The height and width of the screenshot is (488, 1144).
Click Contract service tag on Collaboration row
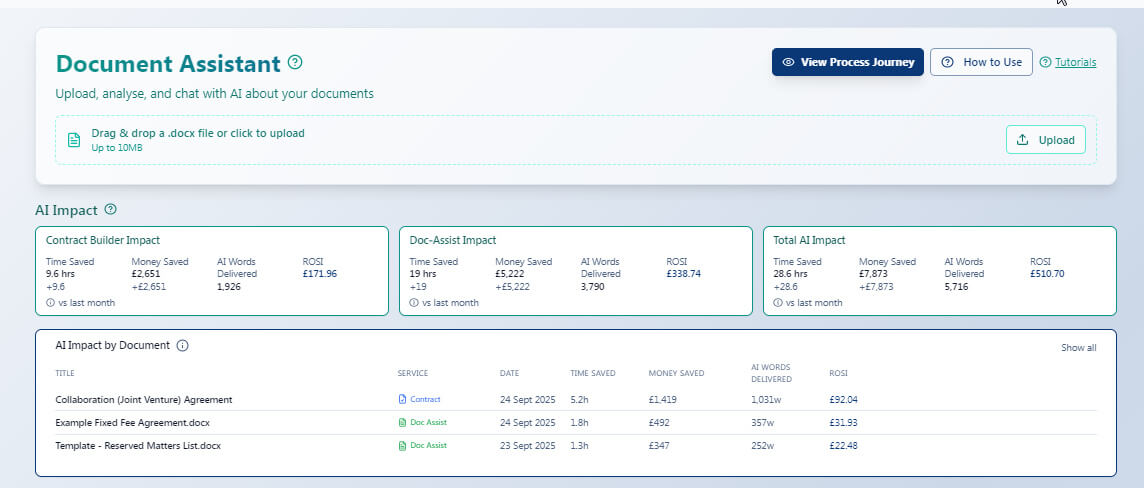pyautogui.click(x=419, y=400)
